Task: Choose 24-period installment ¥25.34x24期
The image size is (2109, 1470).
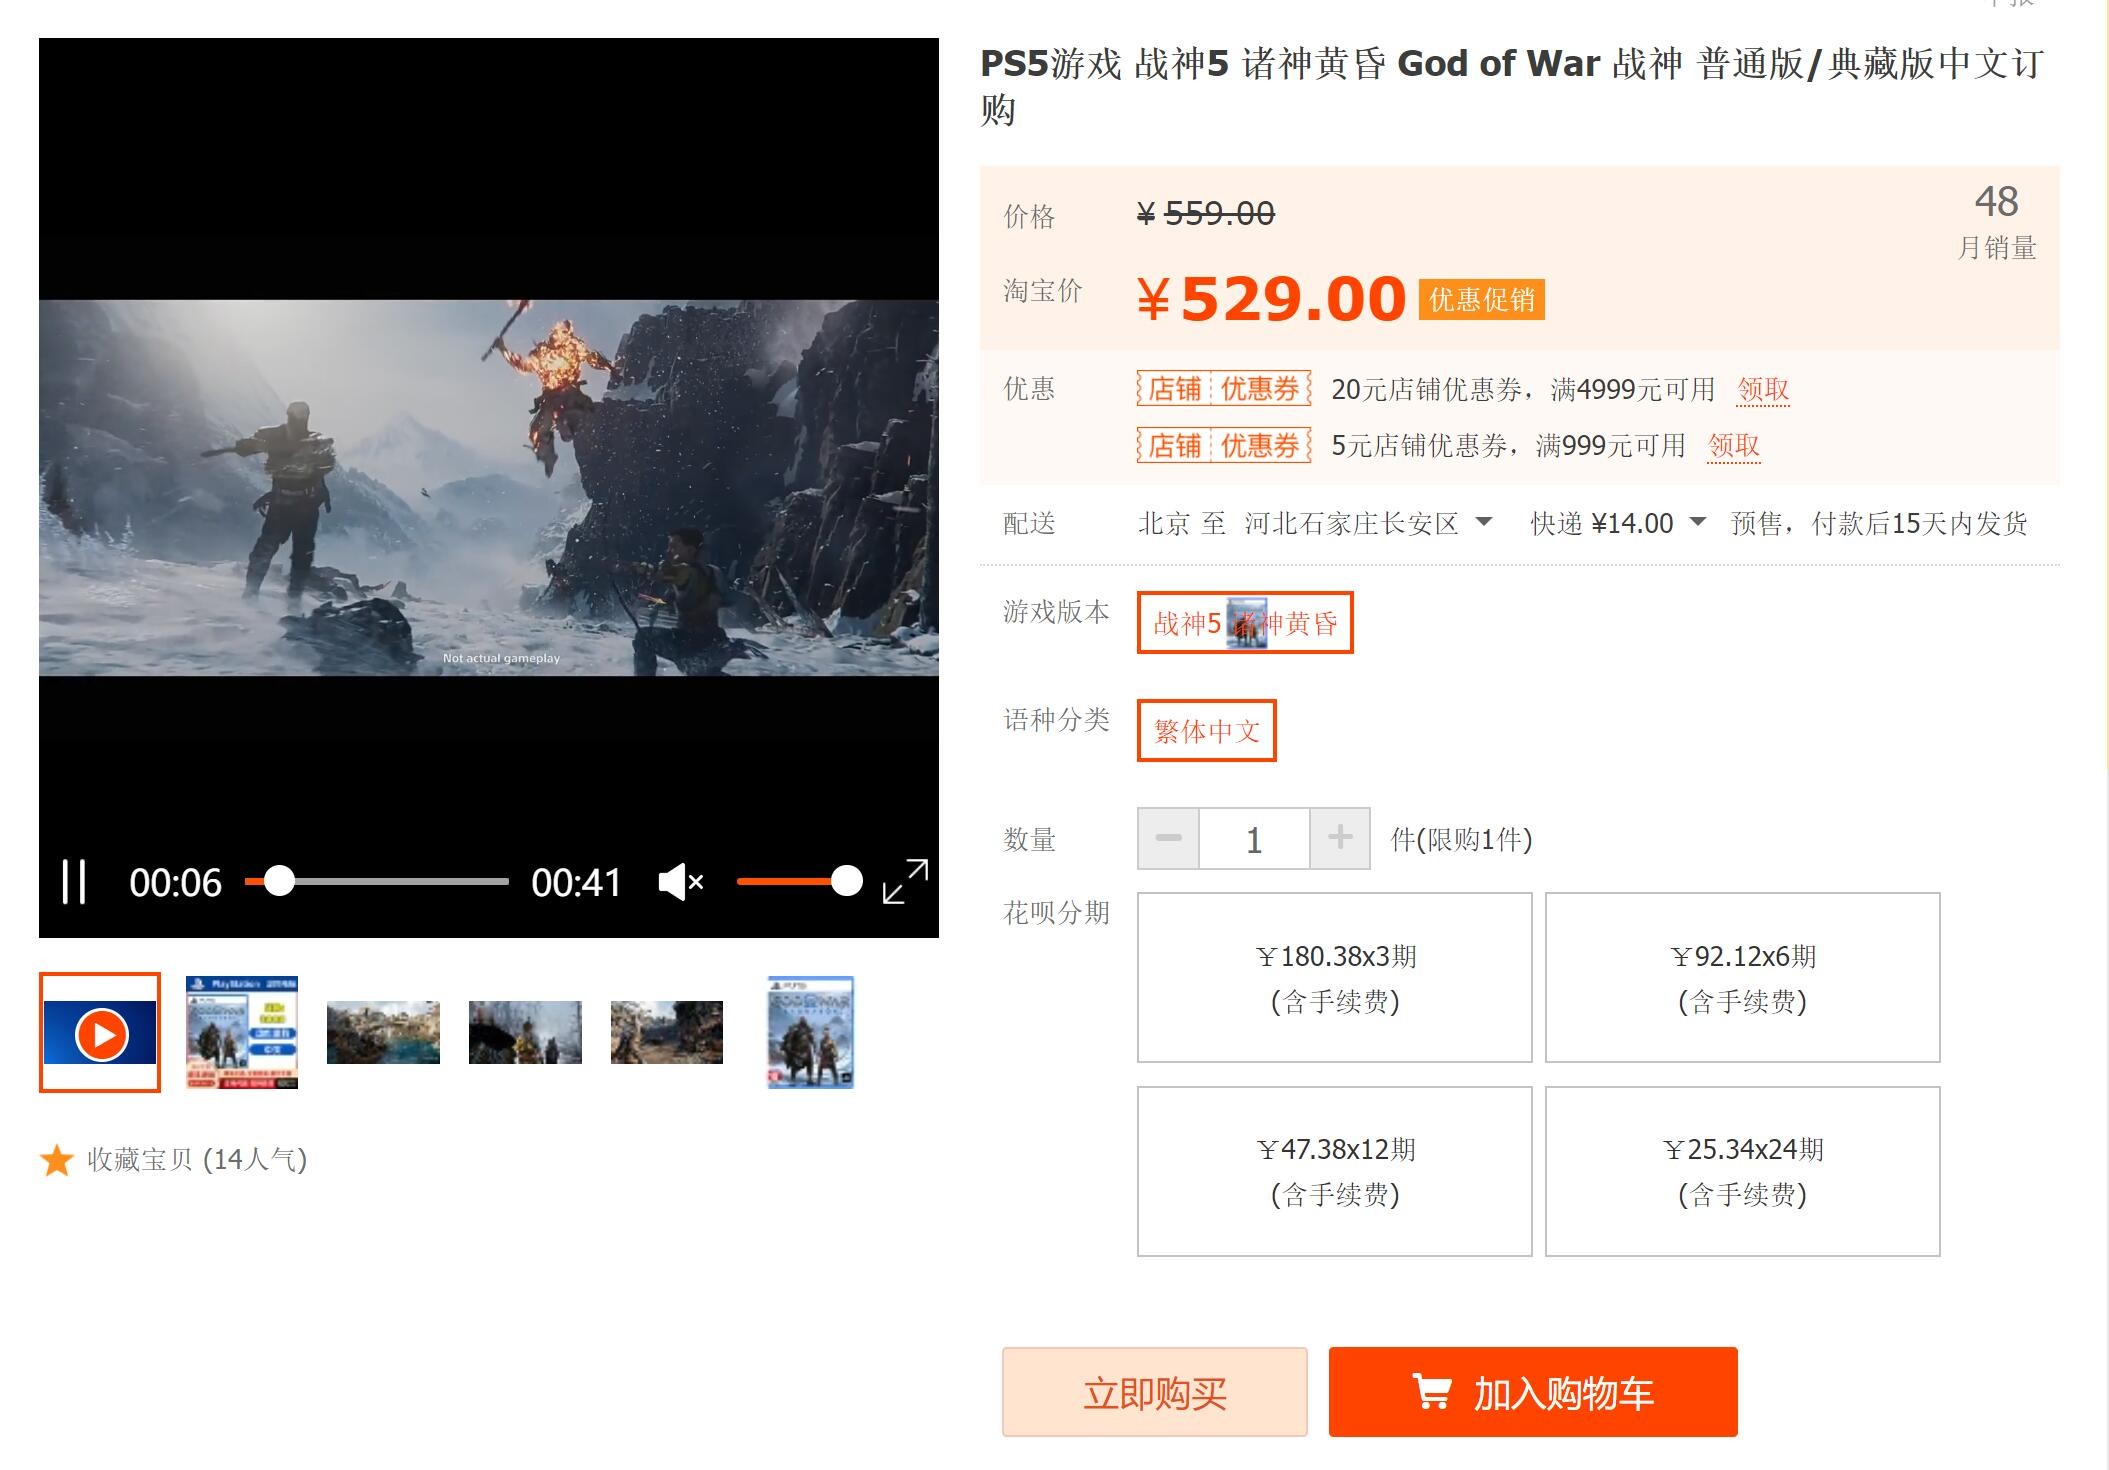Action: 1743,1171
